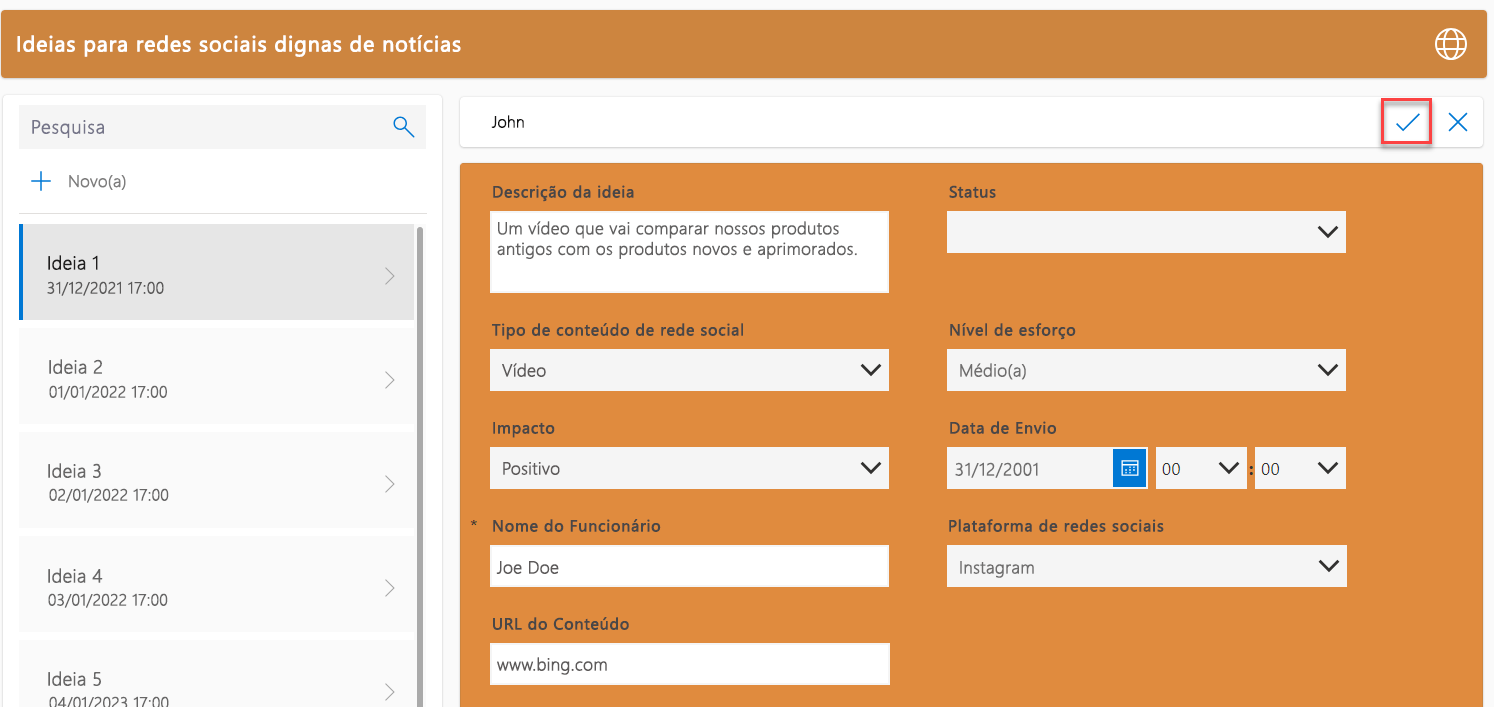Click the Pesquisa search field
Image resolution: width=1494 pixels, height=707 pixels.
[x=222, y=127]
